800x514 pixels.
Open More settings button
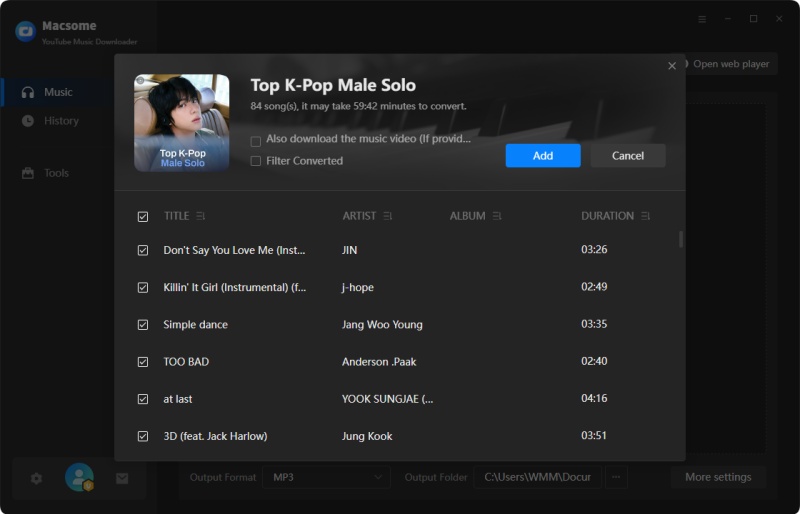pyautogui.click(x=718, y=477)
